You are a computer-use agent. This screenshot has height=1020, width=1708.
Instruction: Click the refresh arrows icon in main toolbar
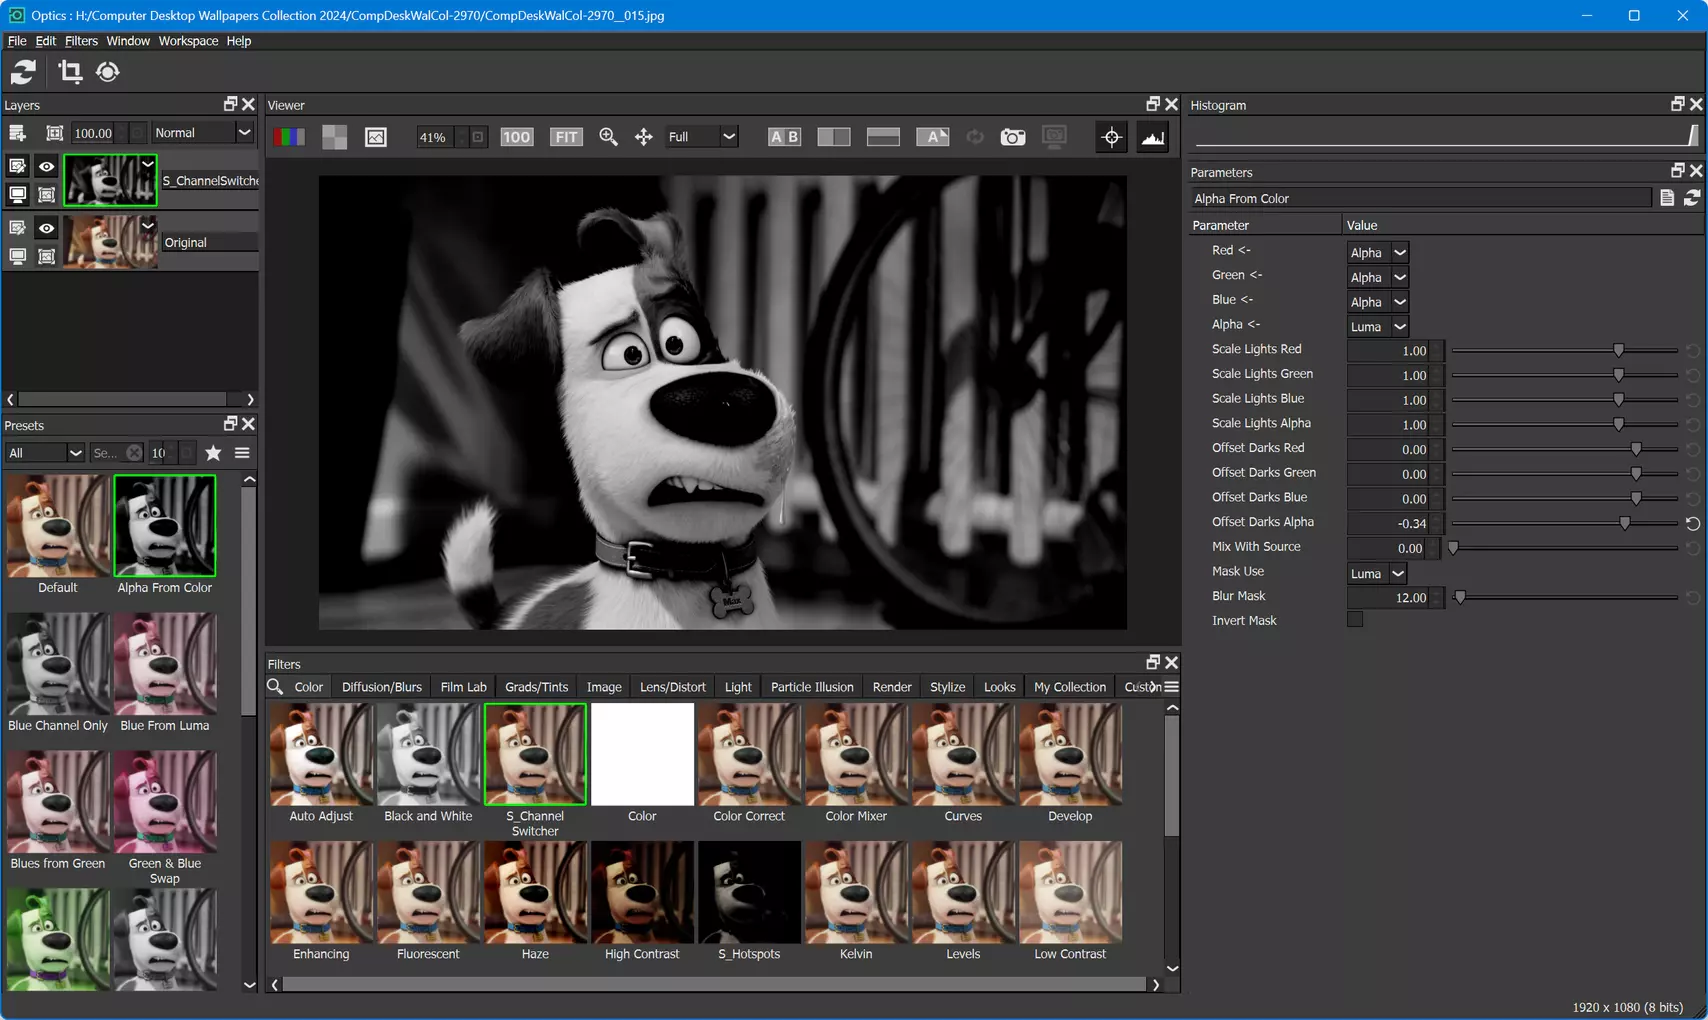click(23, 72)
